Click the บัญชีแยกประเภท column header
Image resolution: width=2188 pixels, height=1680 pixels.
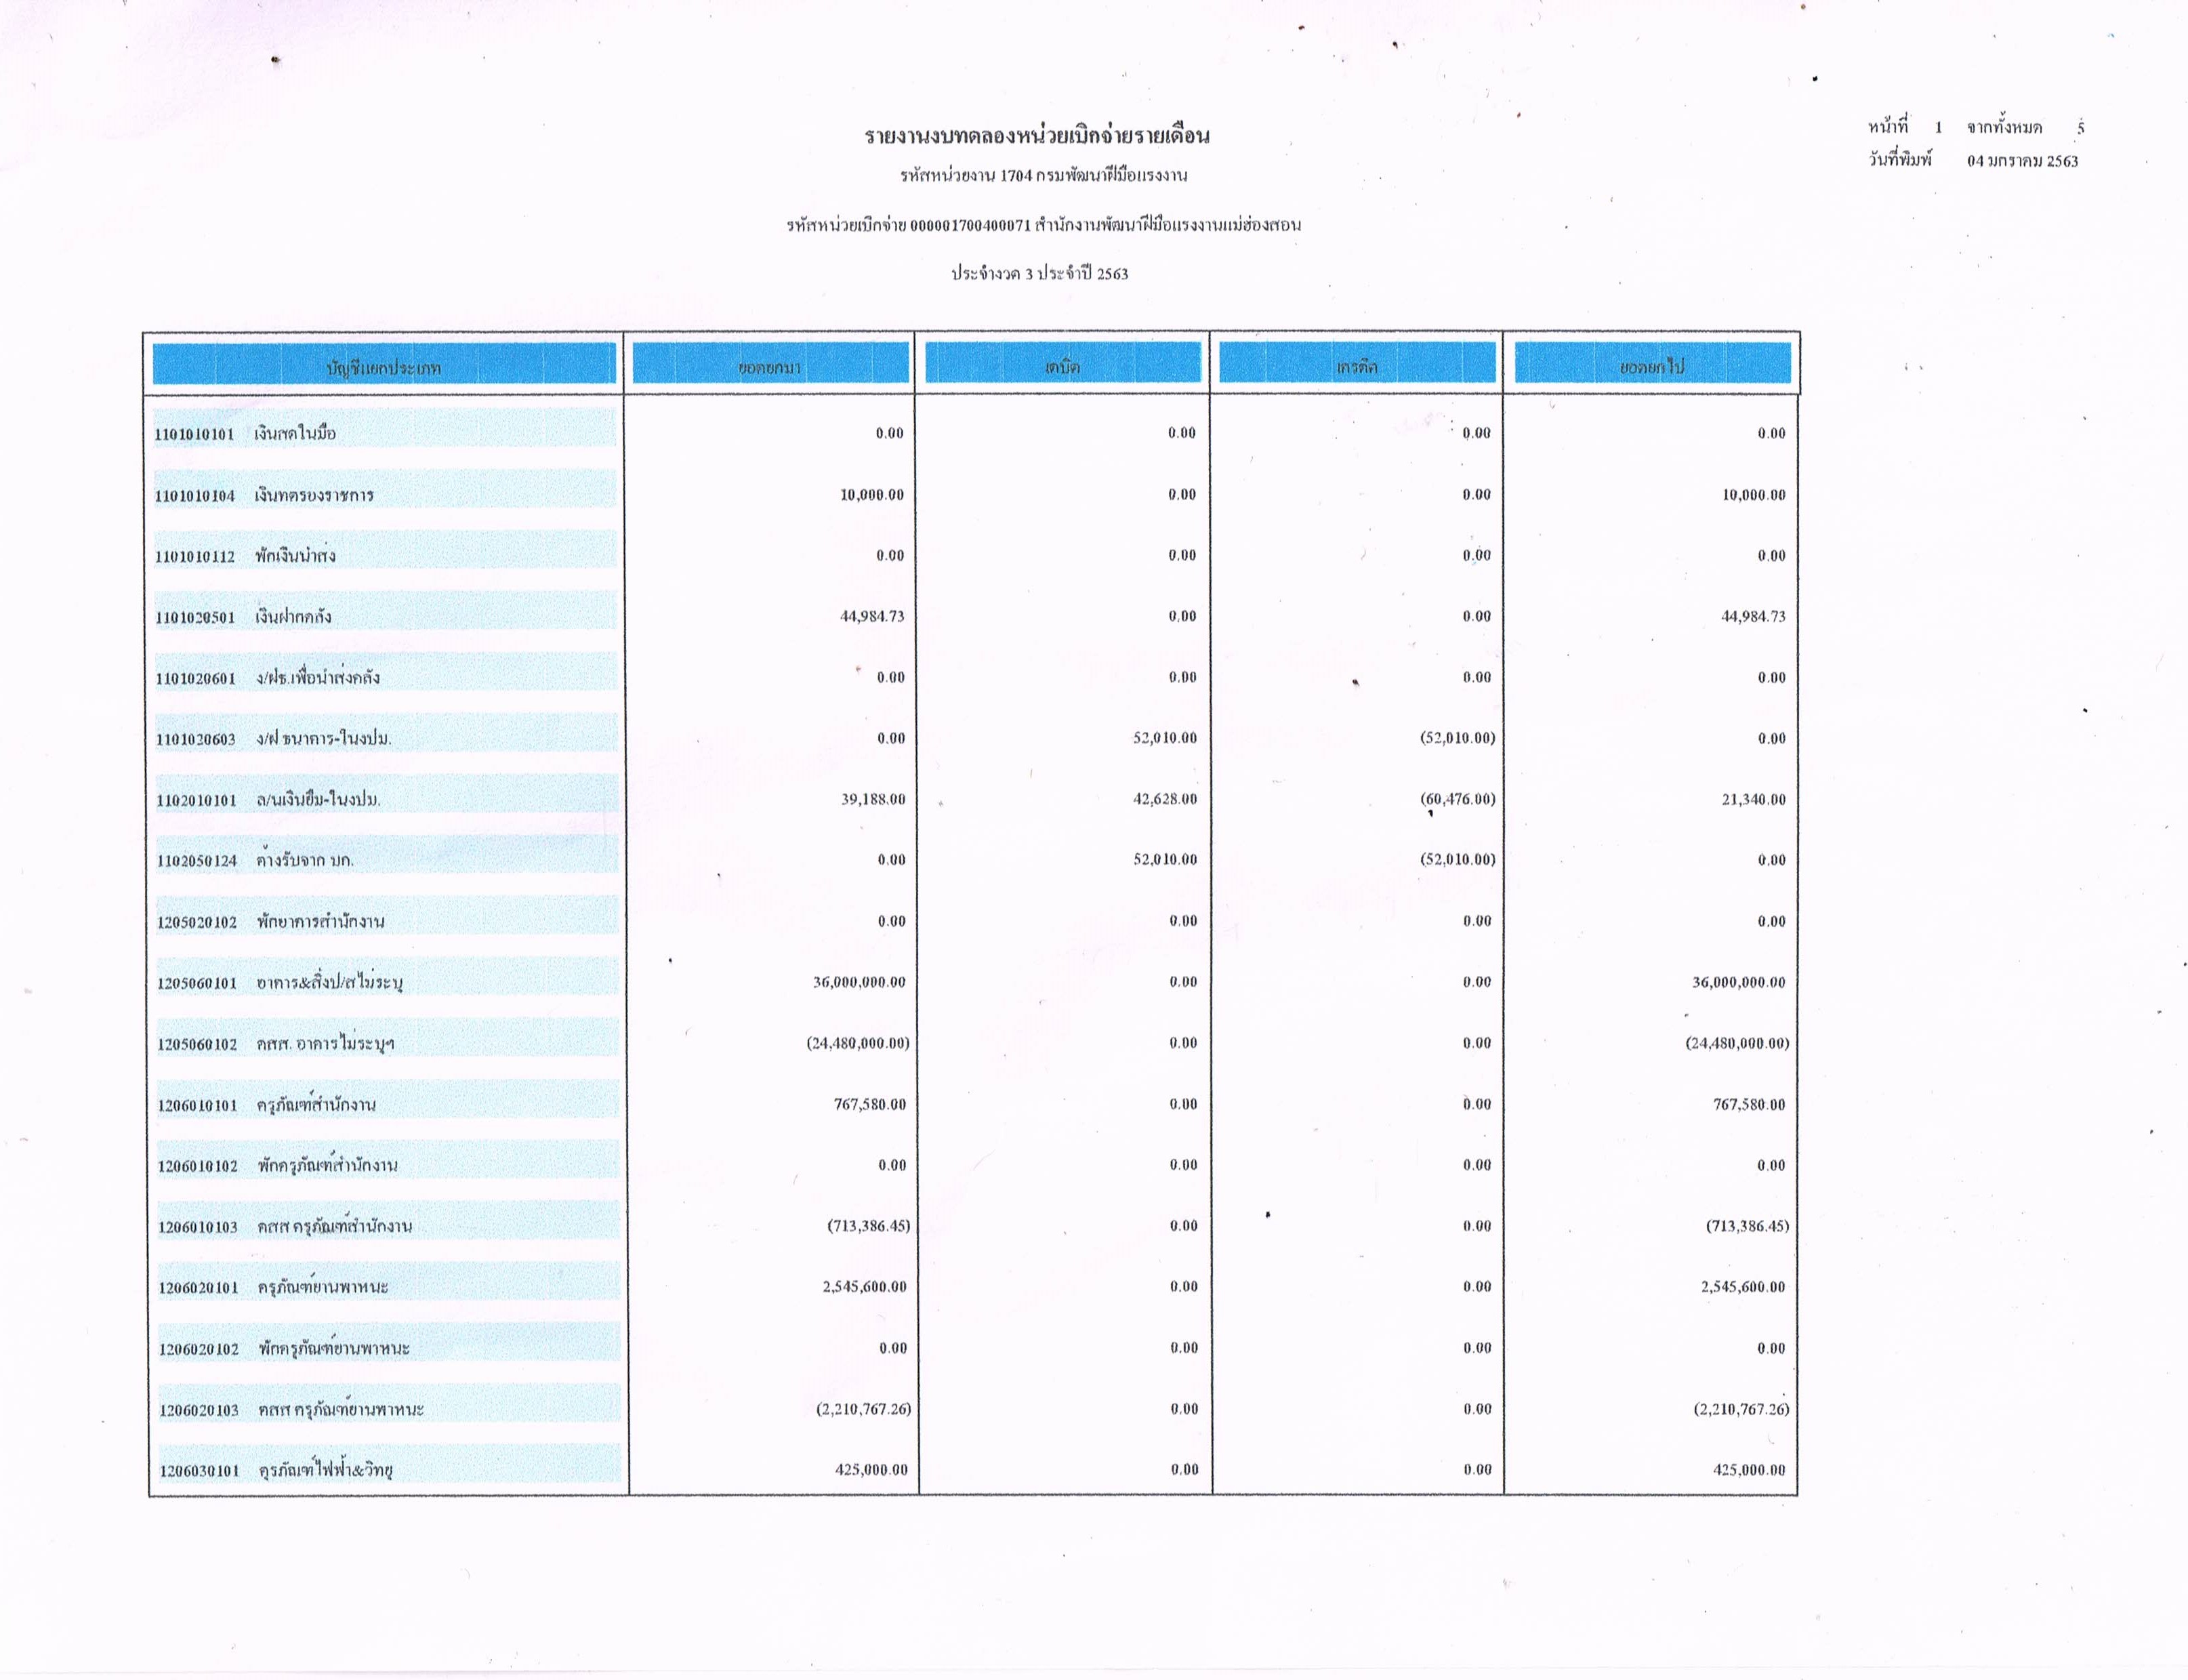tap(384, 367)
